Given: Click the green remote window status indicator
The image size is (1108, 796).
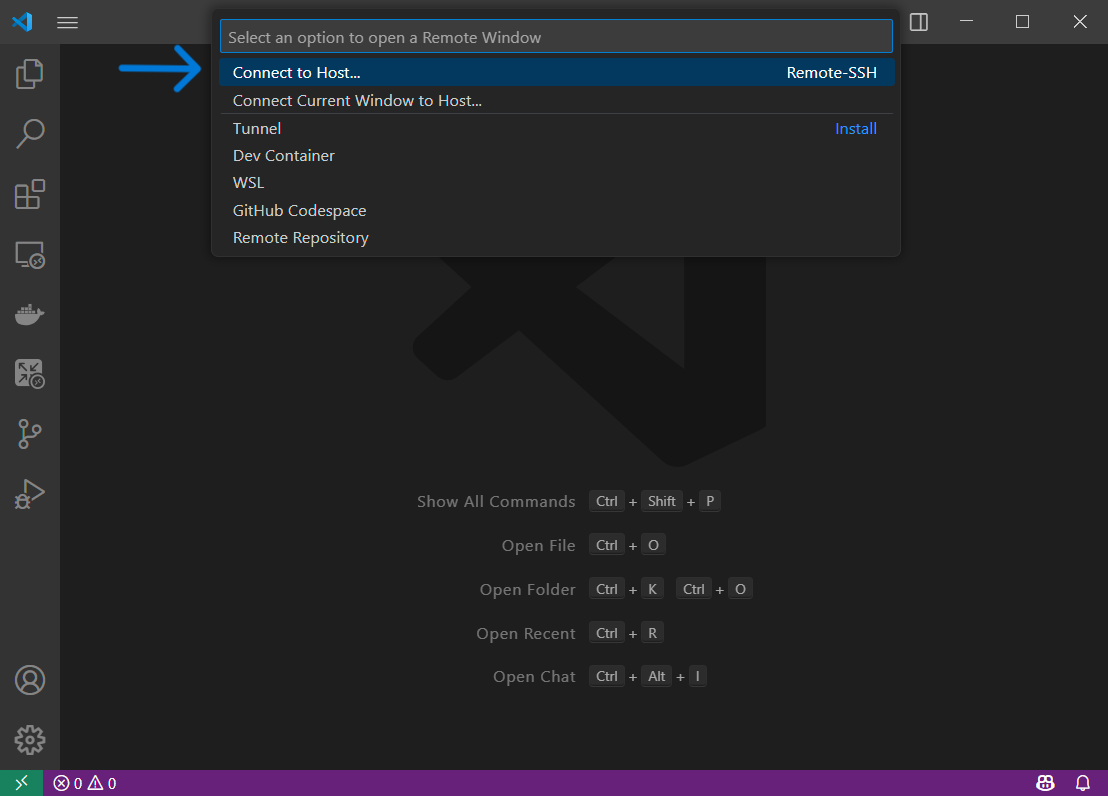Looking at the screenshot, I should (21, 783).
